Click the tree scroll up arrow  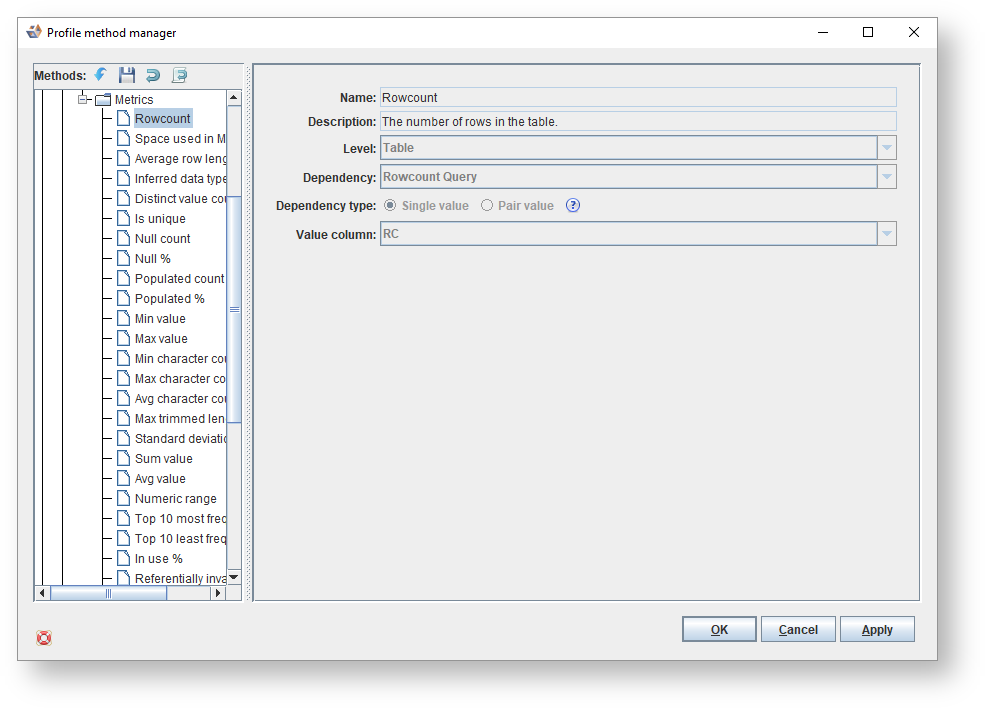point(234,98)
